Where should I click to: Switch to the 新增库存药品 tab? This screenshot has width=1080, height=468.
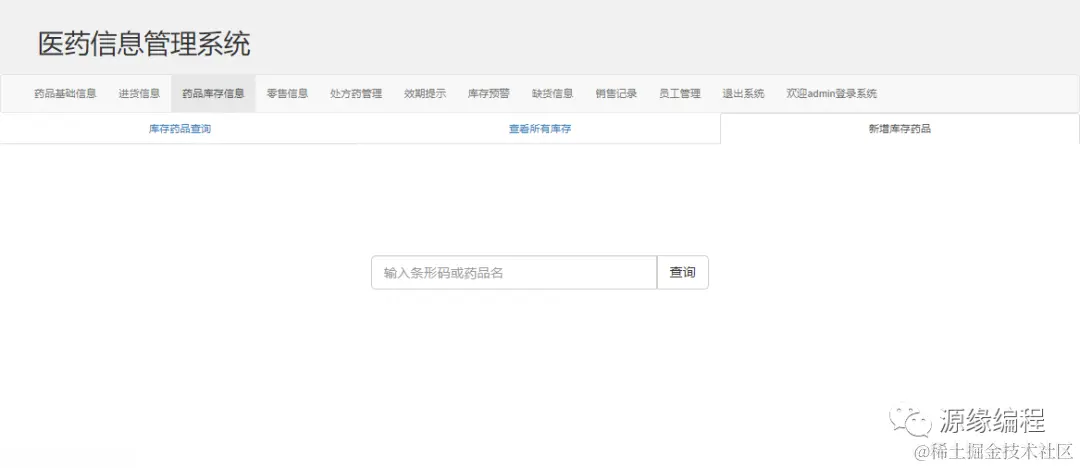pos(900,129)
